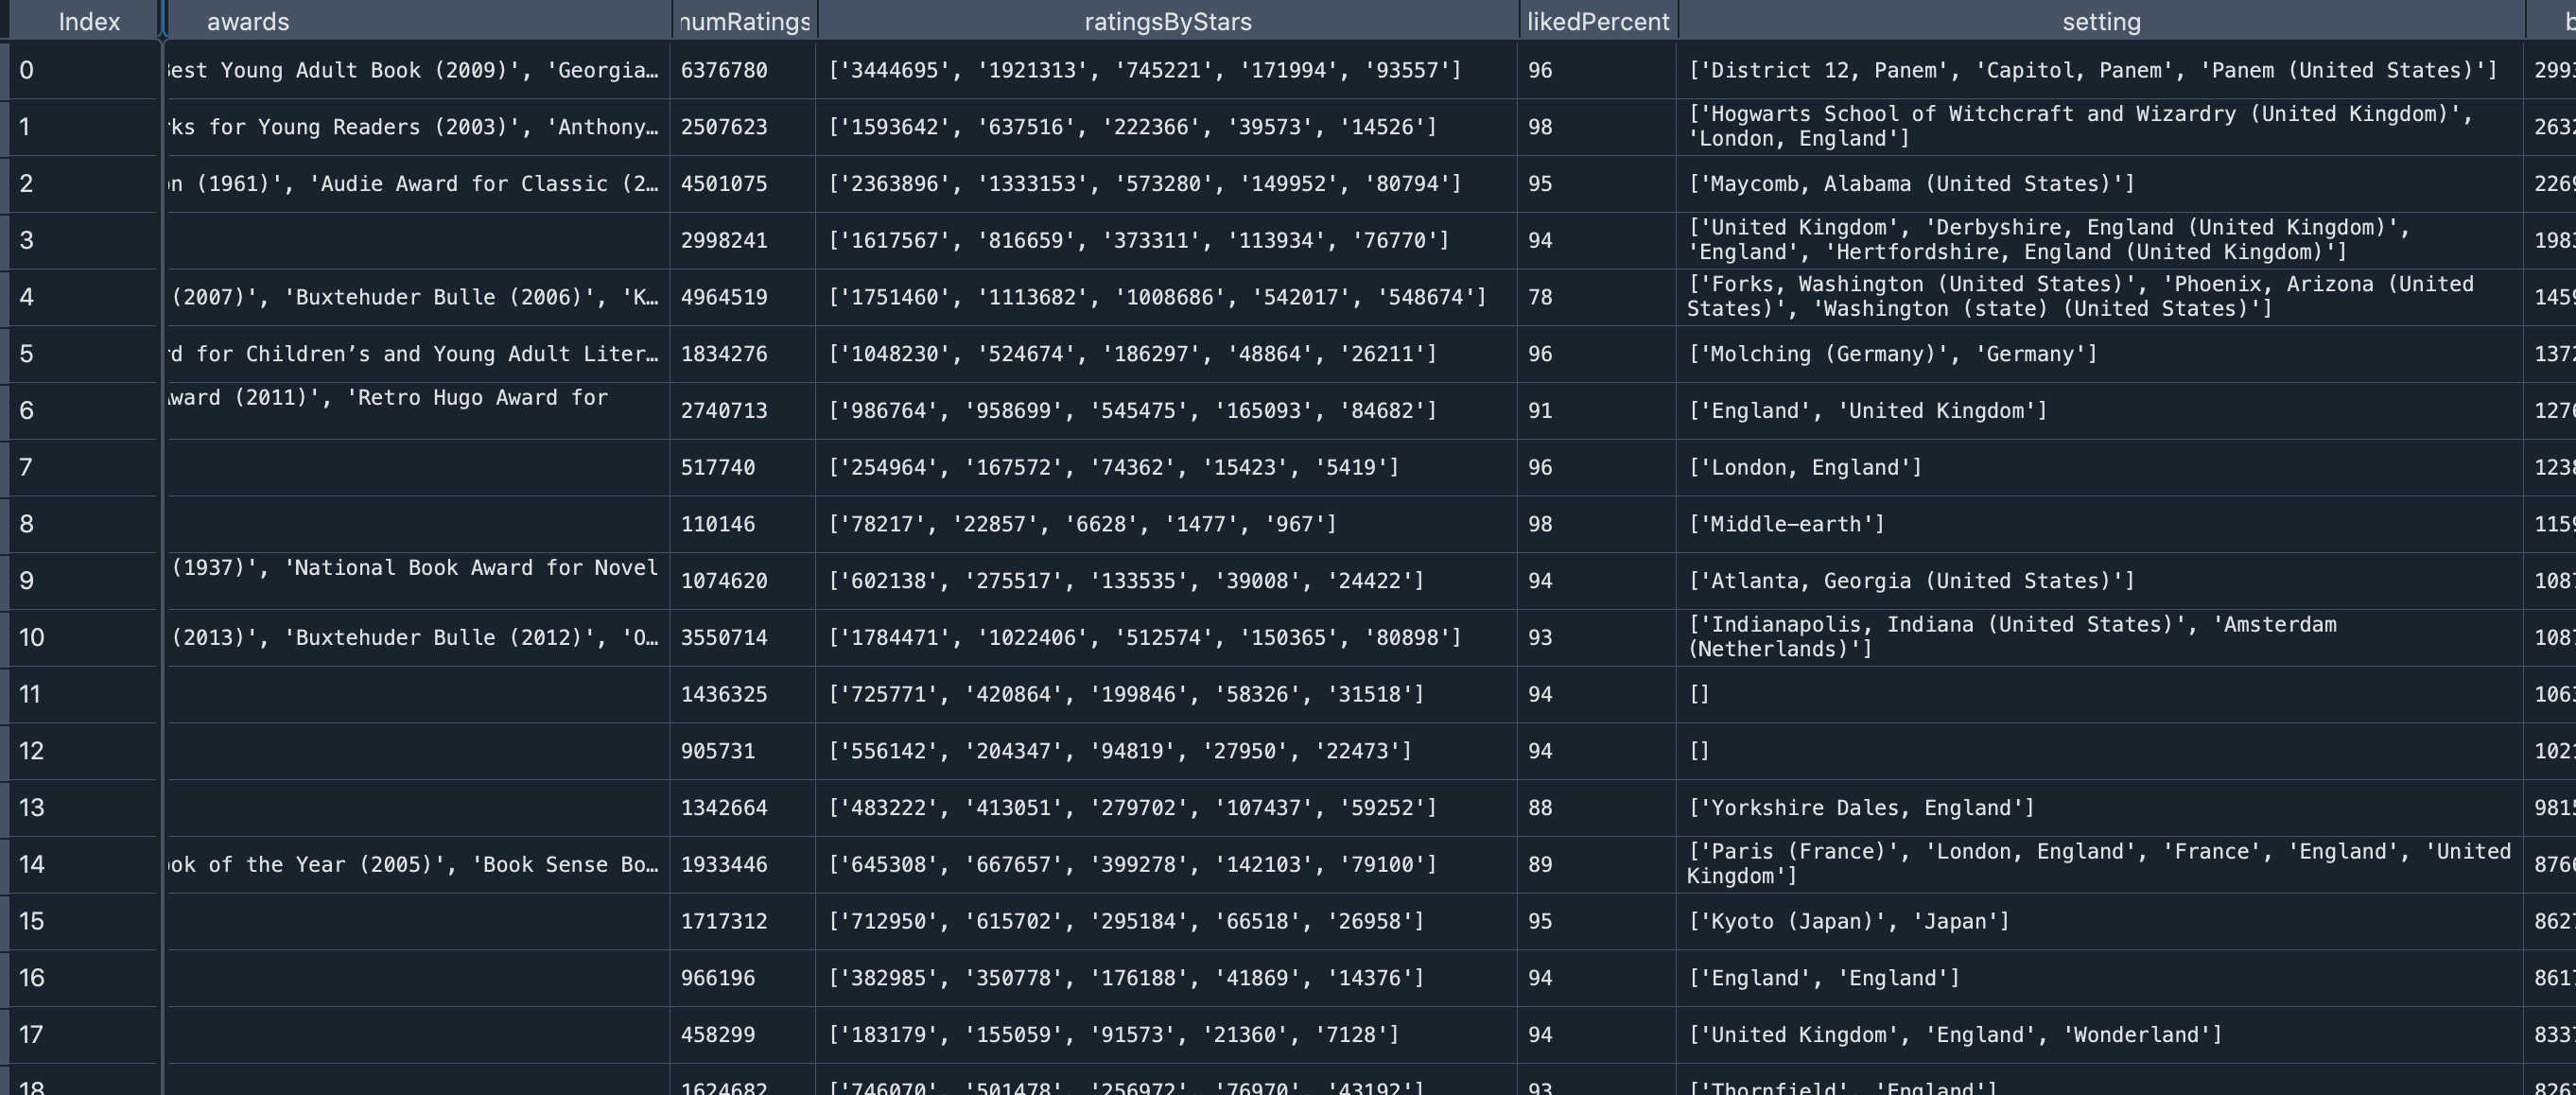2576x1095 pixels.
Task: Select row index 17
Action: click(31, 1034)
